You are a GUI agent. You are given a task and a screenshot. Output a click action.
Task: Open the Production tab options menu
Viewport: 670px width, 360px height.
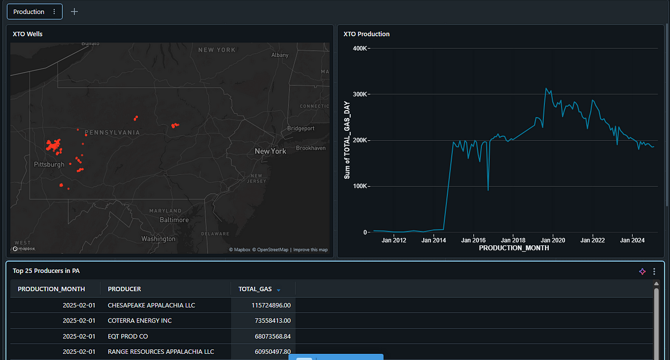tap(54, 12)
